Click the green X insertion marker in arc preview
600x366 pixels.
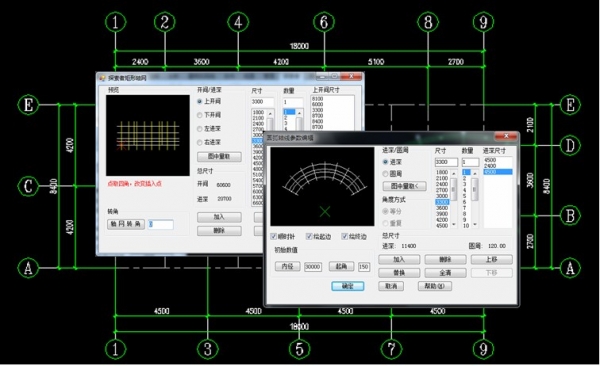pos(325,211)
